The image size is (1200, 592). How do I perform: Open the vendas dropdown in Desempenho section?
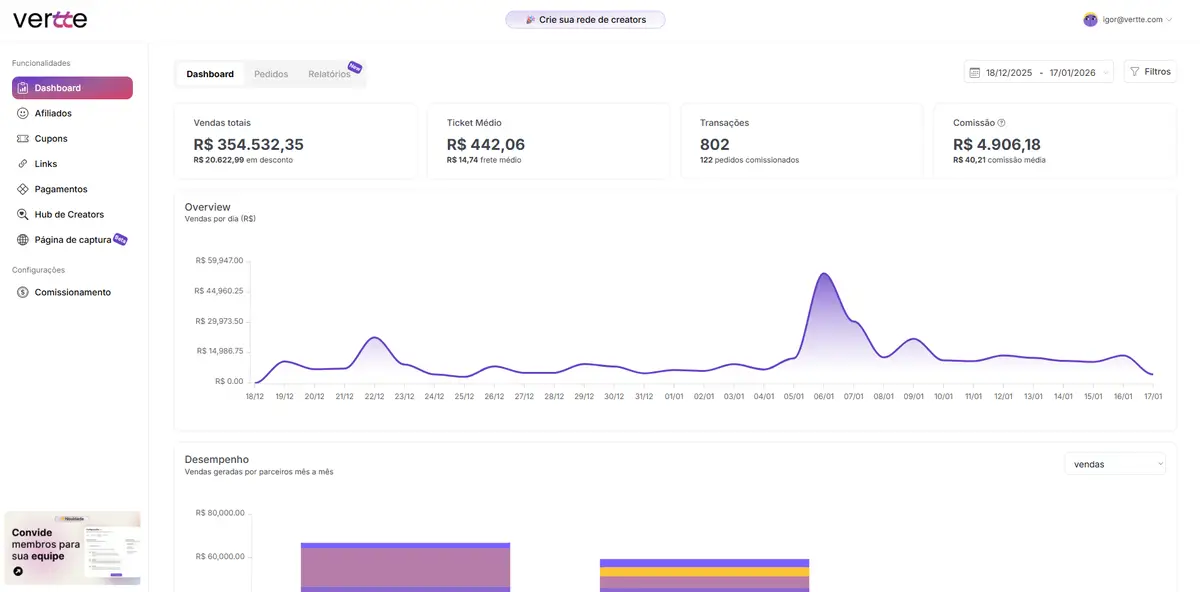(1114, 463)
